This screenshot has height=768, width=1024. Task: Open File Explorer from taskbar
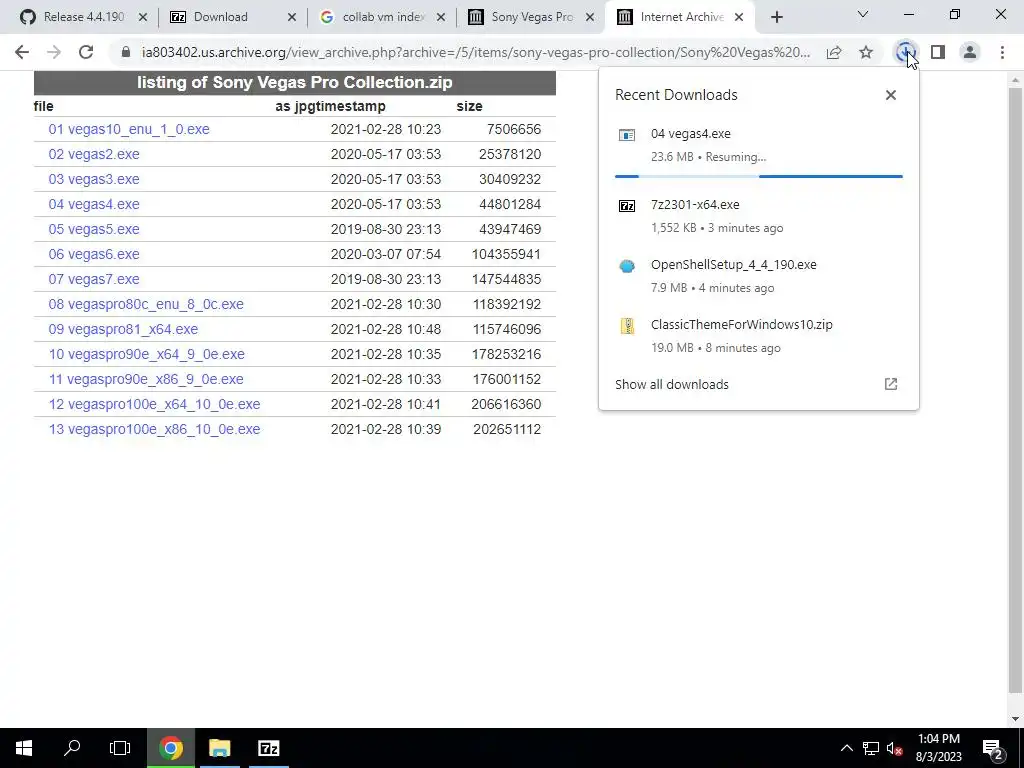pos(220,748)
